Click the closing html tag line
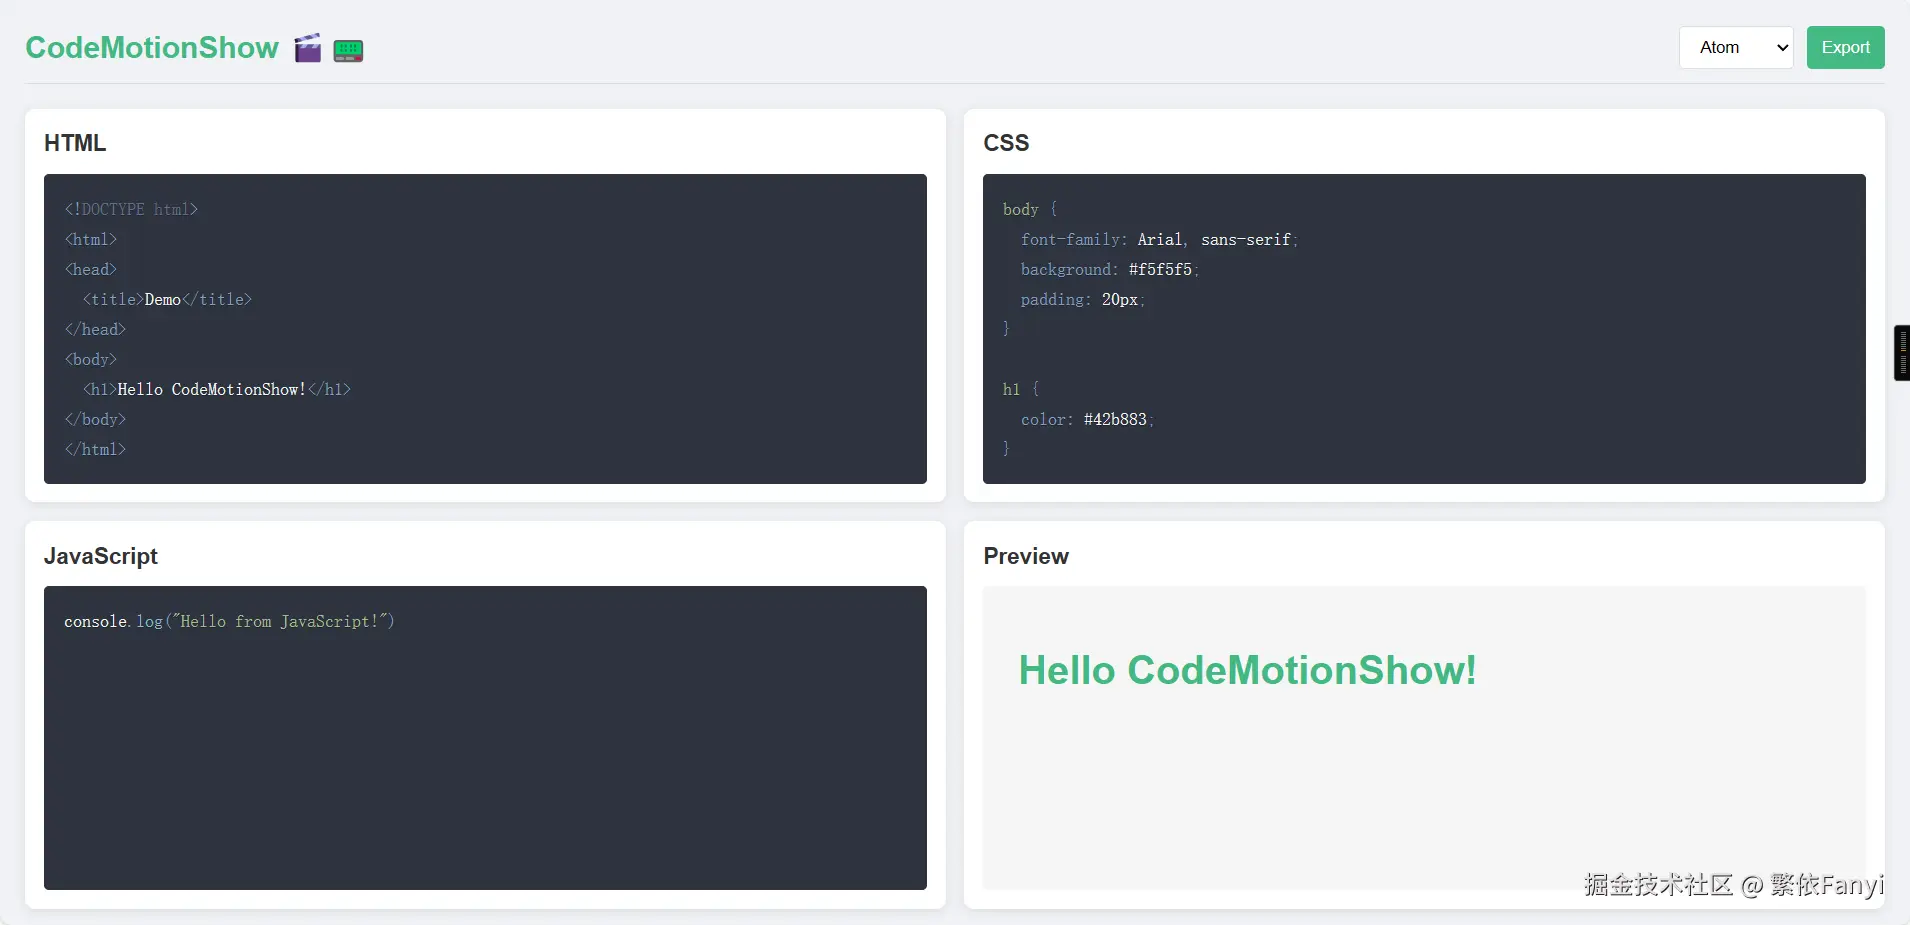 tap(96, 449)
